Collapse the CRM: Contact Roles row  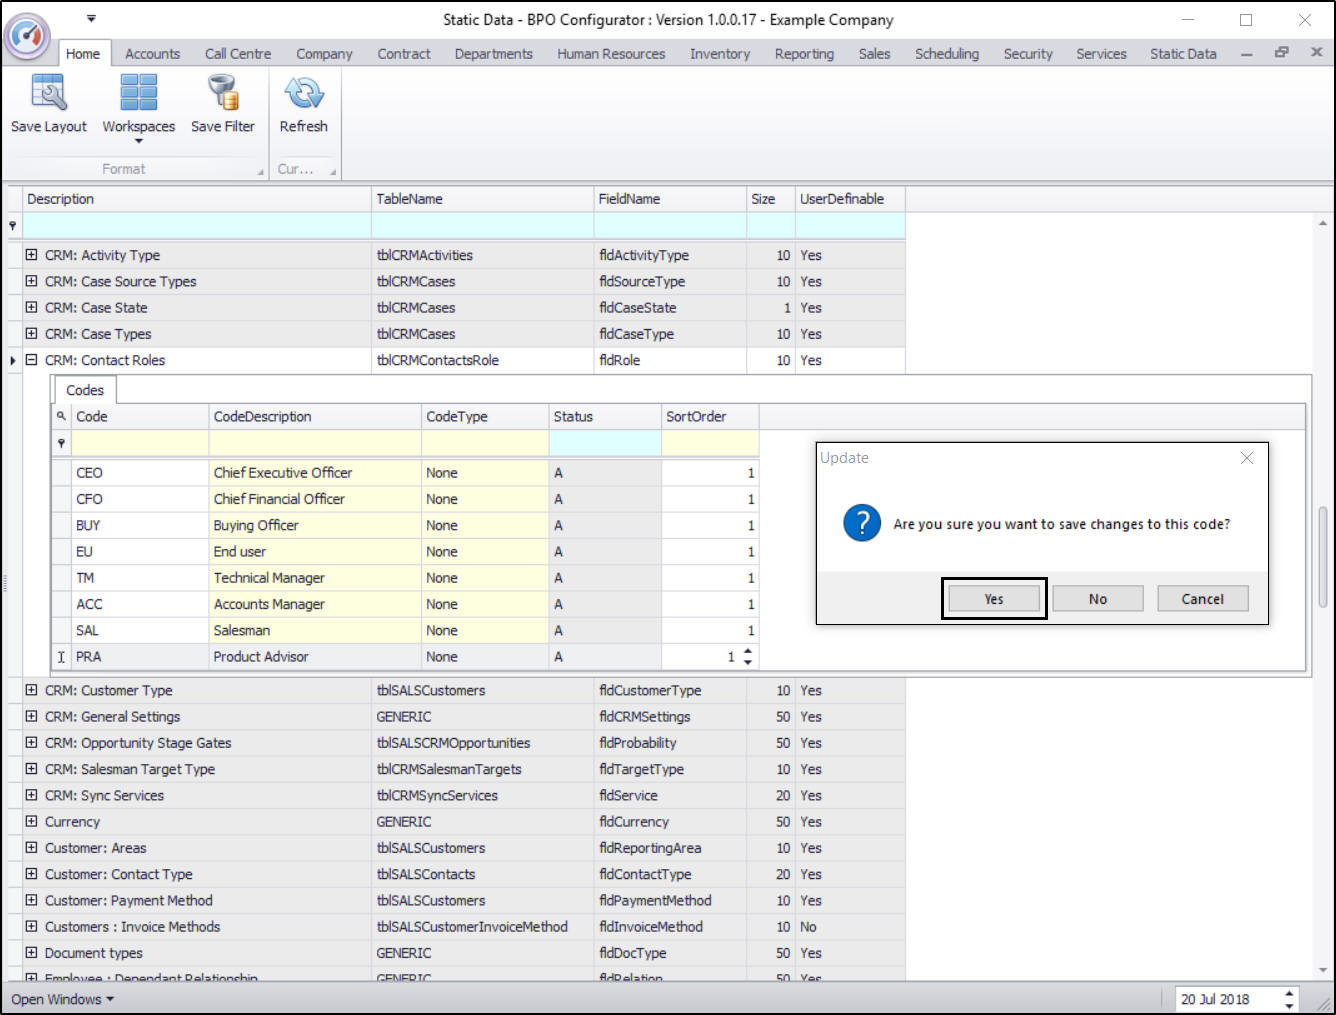pos(31,360)
